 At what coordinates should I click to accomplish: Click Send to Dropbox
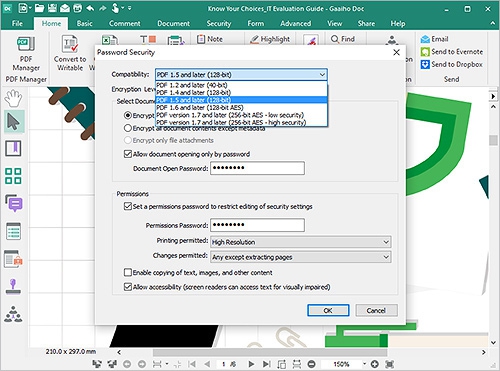pos(452,64)
